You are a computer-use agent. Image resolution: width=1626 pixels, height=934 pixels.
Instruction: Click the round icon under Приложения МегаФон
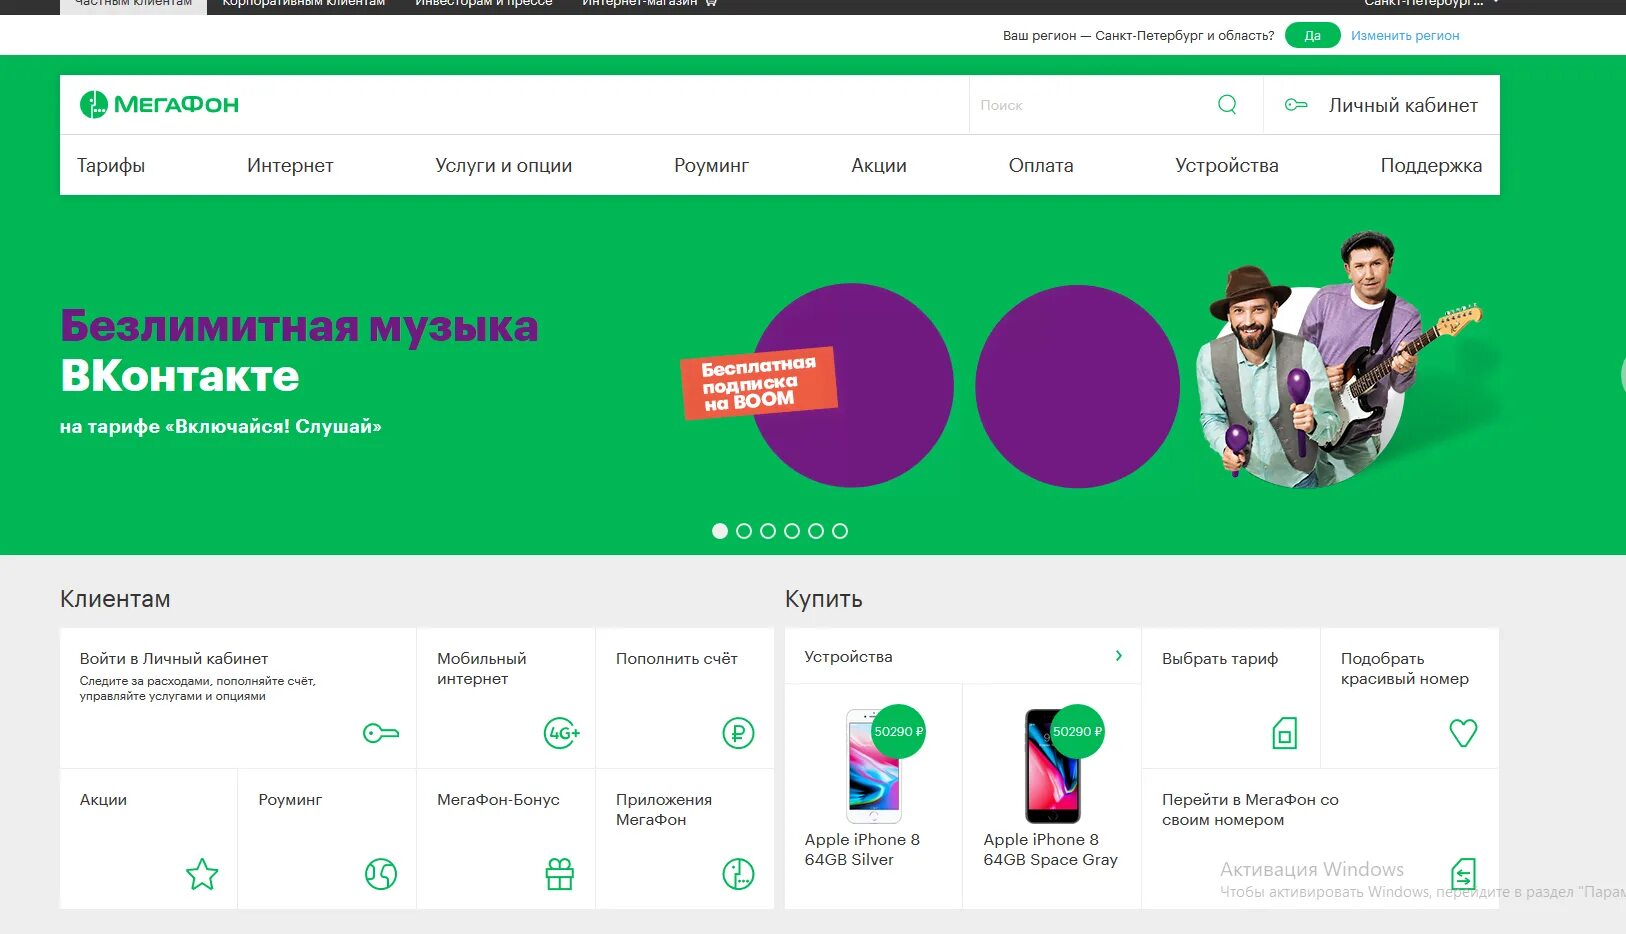pyautogui.click(x=738, y=874)
